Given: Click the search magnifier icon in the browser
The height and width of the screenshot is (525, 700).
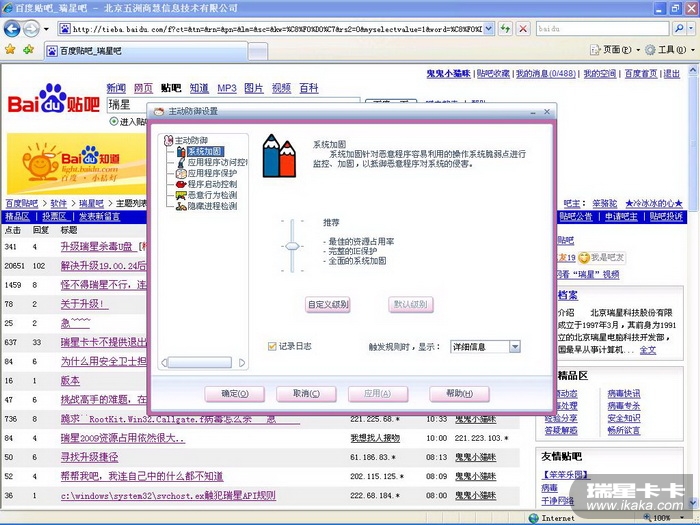Looking at the screenshot, I should pyautogui.click(x=679, y=29).
